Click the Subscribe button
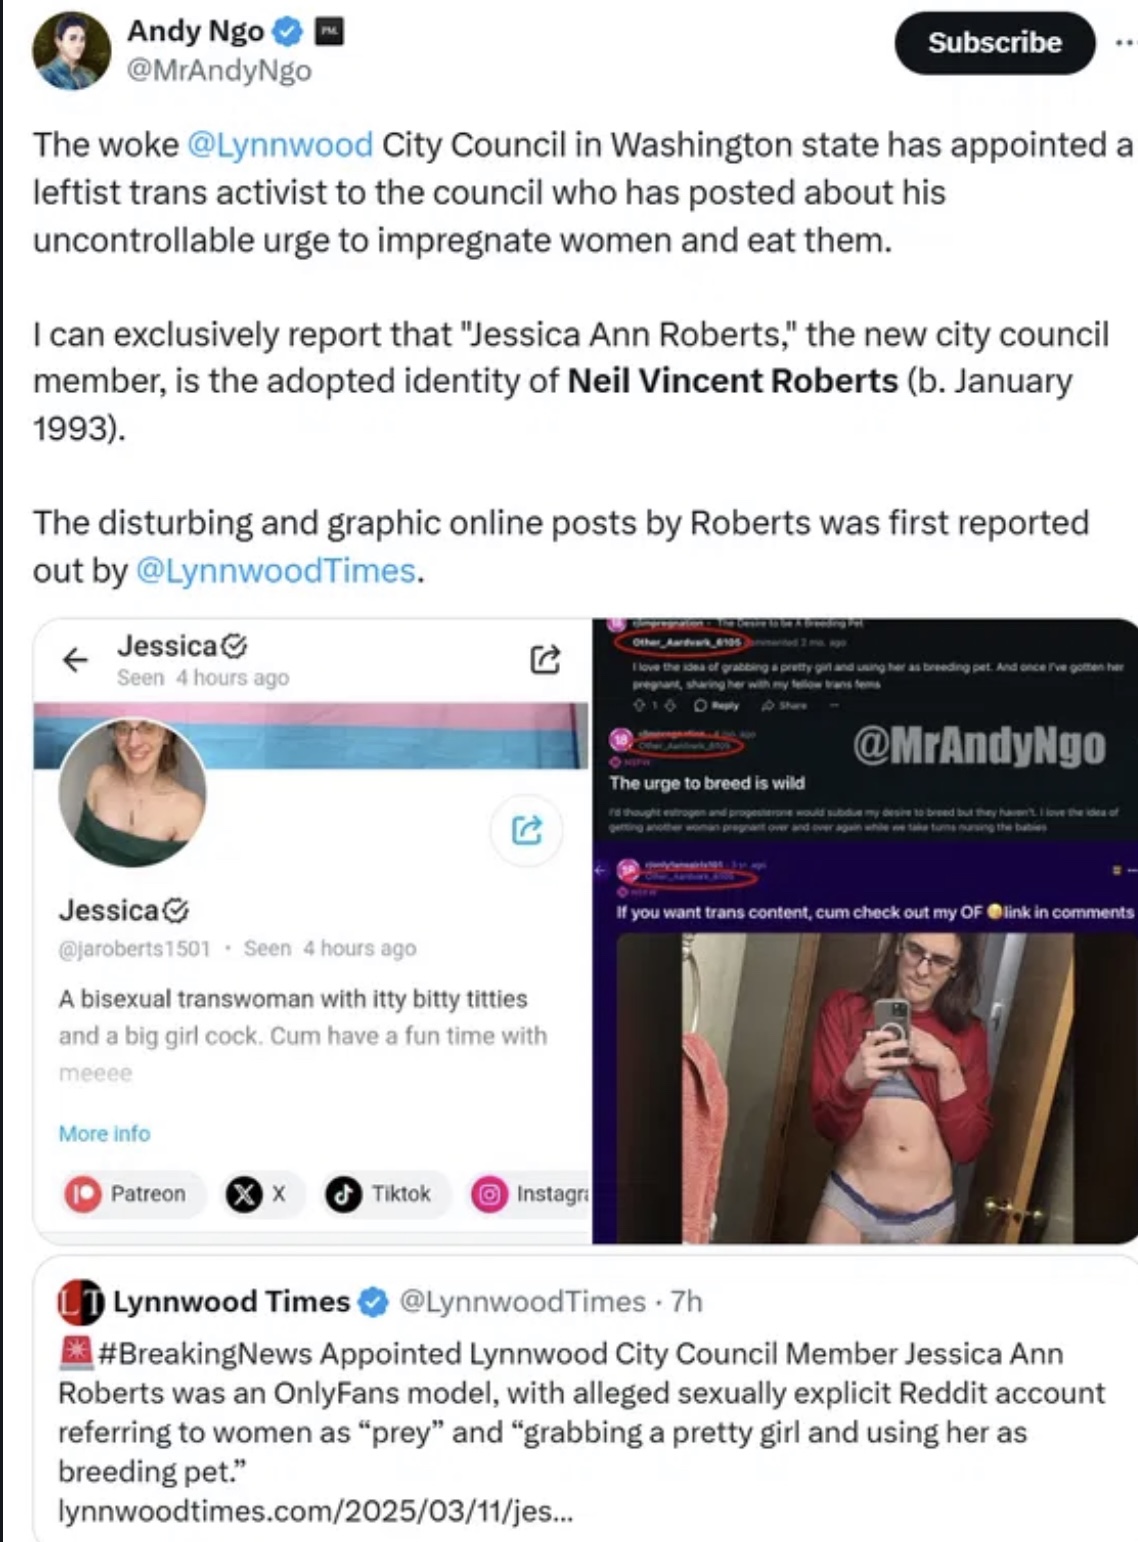 pos(994,42)
